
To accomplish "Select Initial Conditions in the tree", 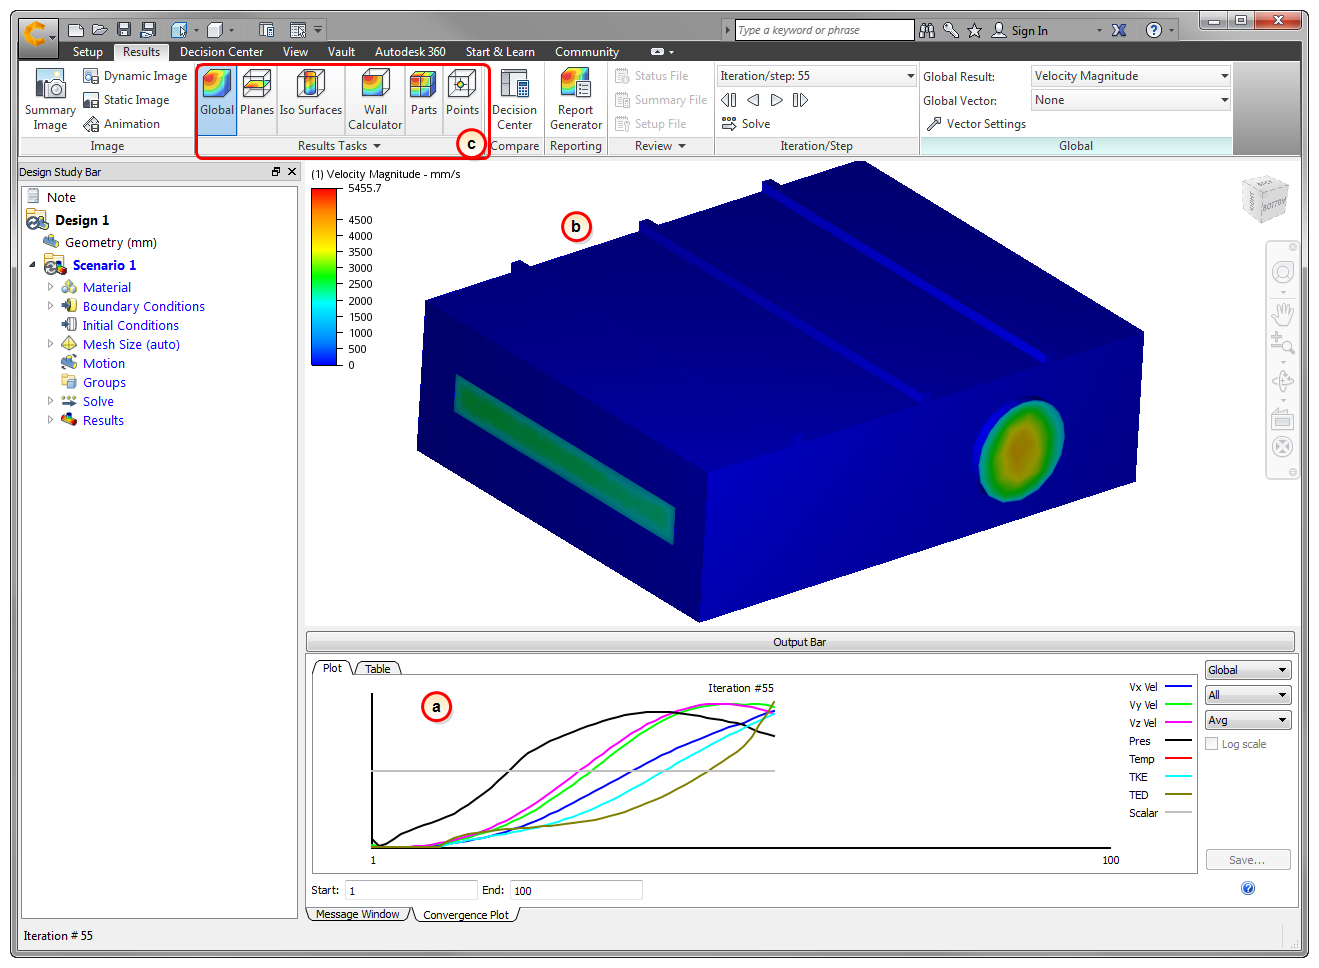I will pyautogui.click(x=130, y=325).
